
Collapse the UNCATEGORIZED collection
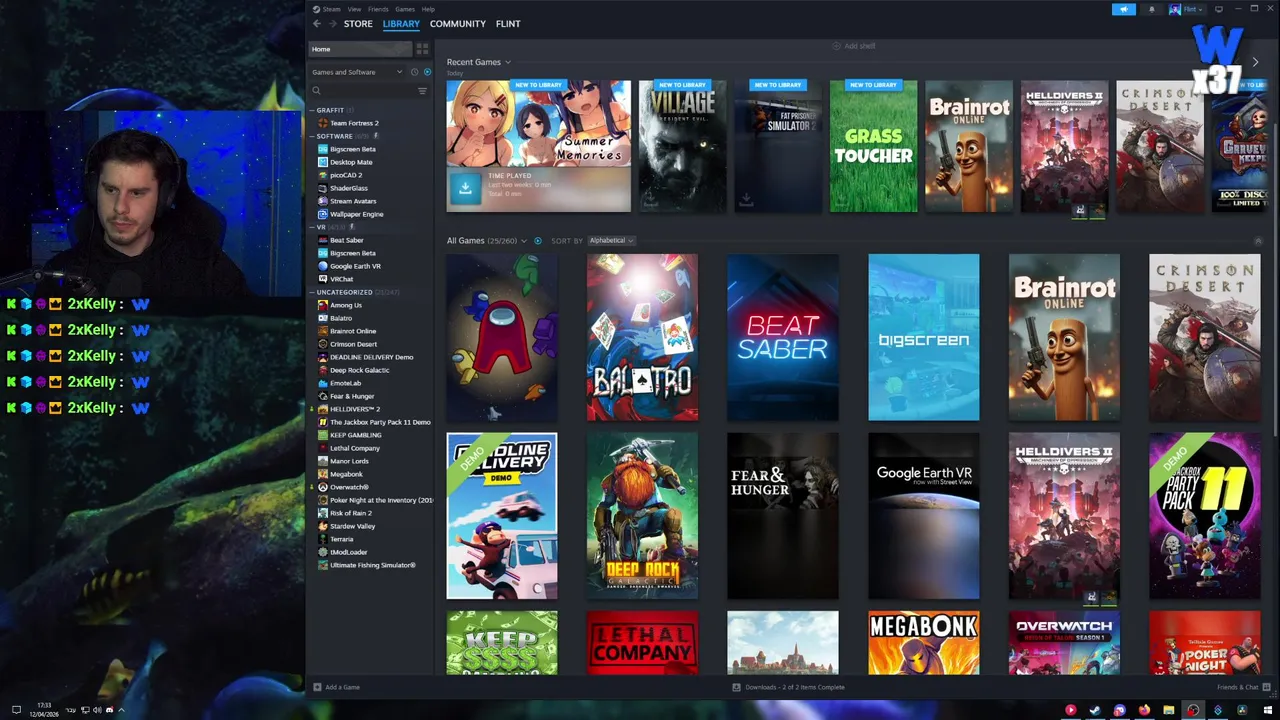(x=312, y=292)
